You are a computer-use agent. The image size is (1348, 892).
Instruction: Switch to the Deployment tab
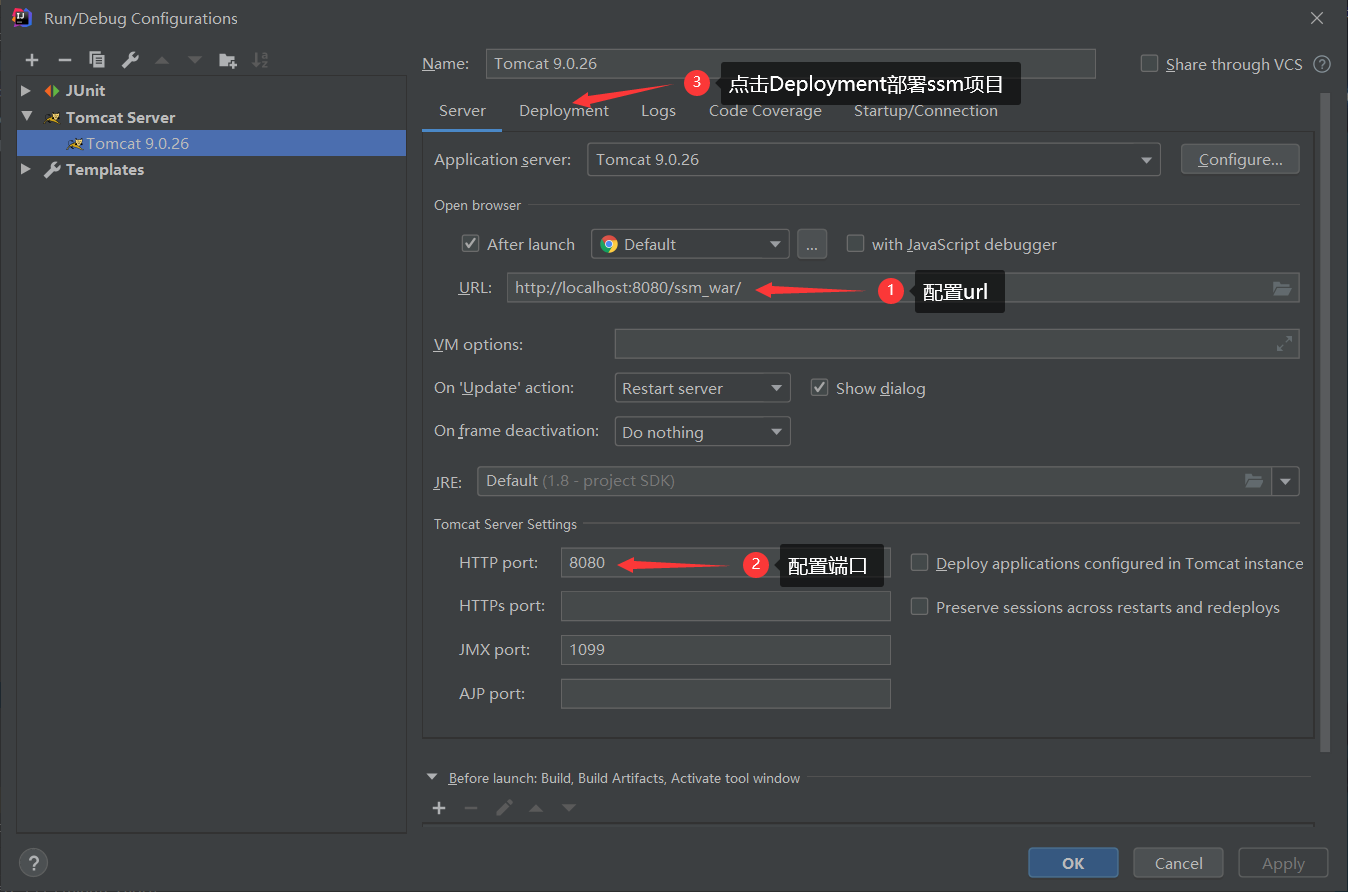[x=564, y=110]
